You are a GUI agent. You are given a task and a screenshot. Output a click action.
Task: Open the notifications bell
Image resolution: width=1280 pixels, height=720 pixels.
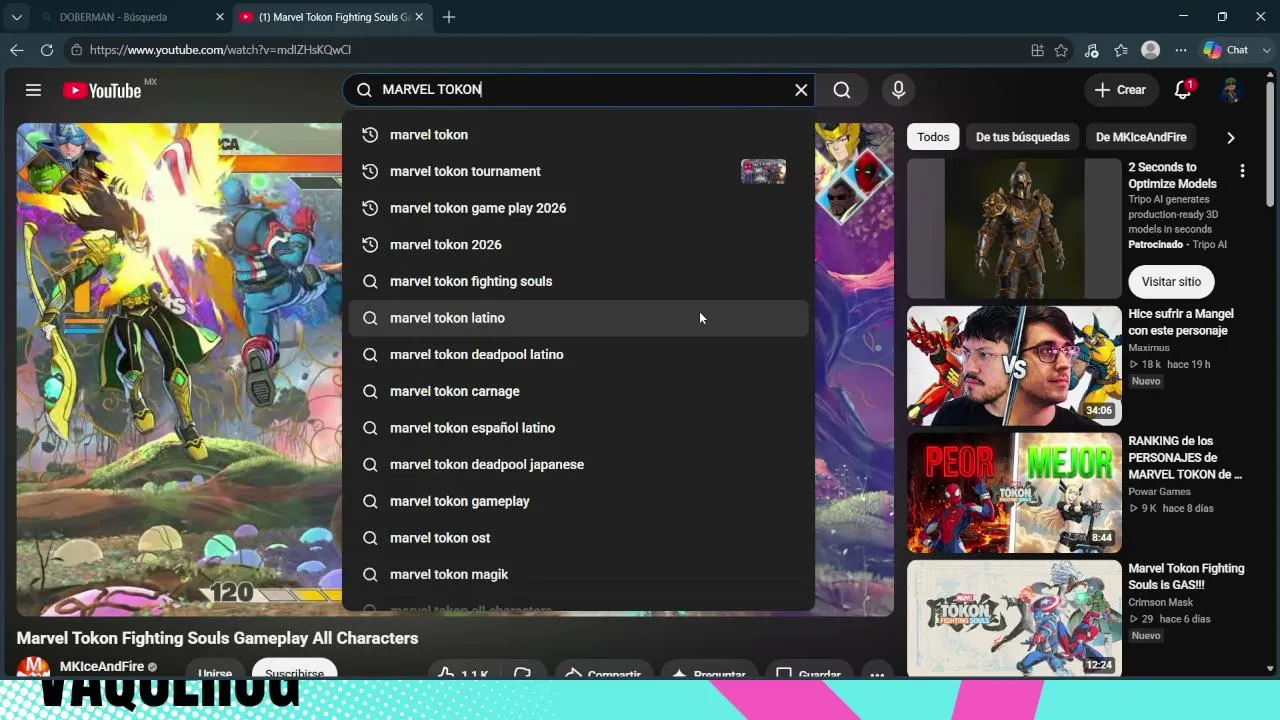1183,90
